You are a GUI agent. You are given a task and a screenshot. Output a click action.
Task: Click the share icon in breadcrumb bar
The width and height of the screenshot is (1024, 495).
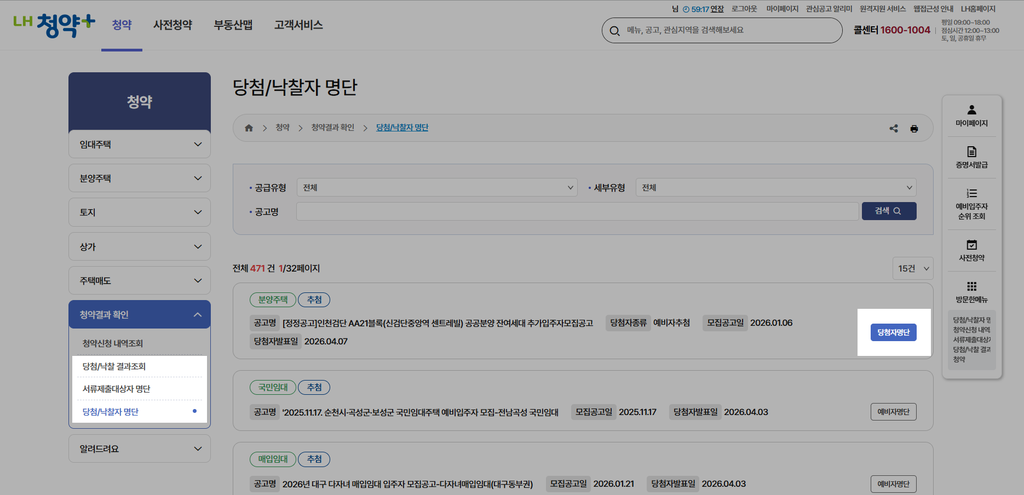coord(893,129)
